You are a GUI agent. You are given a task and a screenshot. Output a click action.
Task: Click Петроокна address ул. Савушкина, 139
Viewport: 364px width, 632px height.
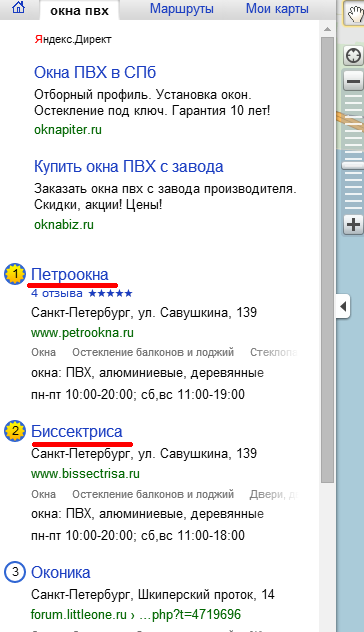click(x=198, y=312)
